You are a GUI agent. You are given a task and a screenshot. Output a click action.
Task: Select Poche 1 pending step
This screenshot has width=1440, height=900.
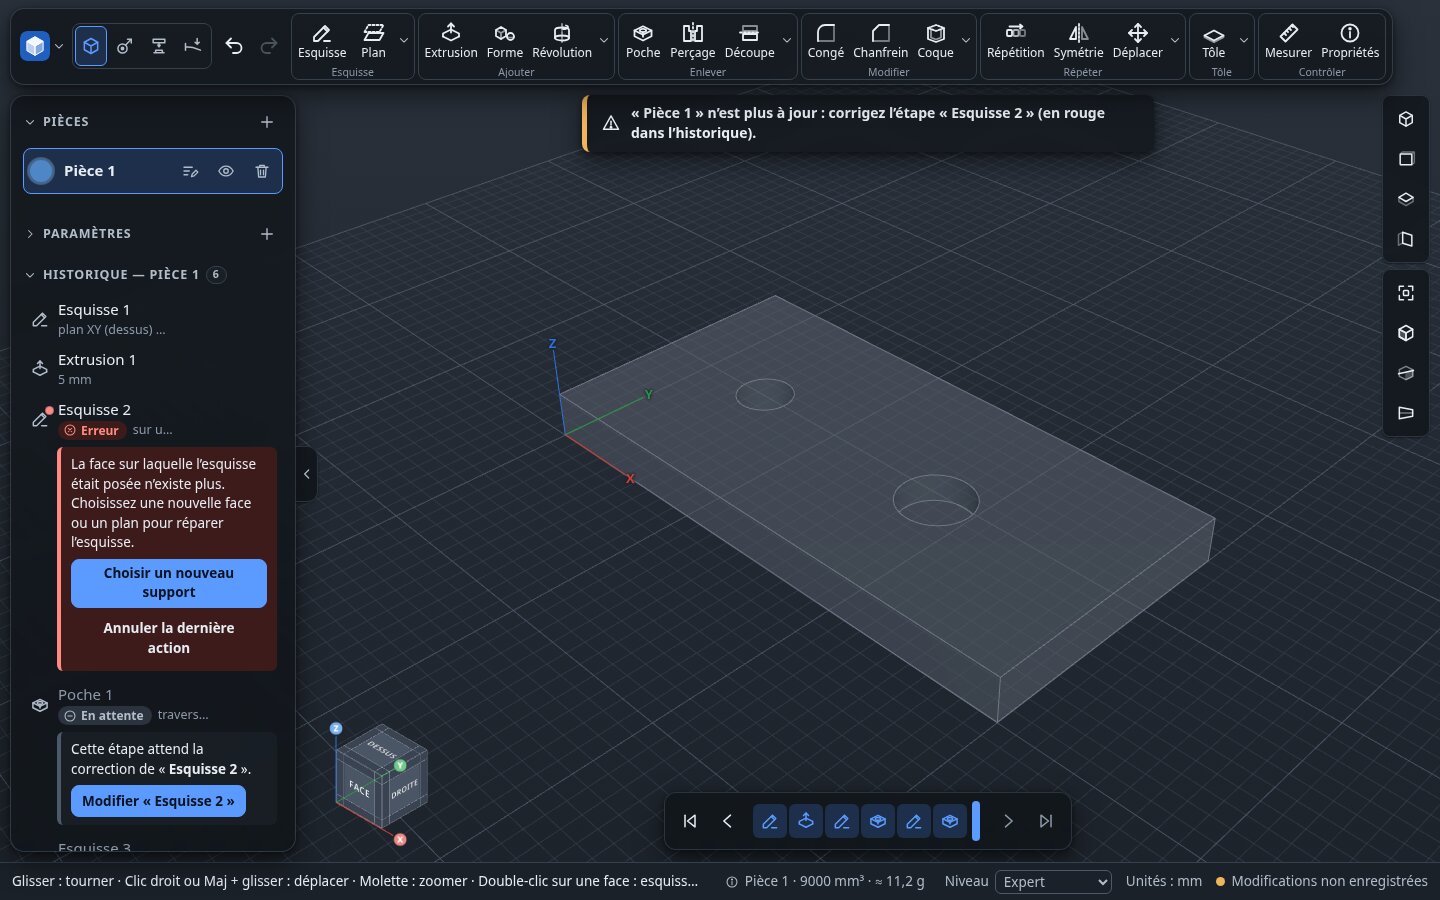point(152,705)
